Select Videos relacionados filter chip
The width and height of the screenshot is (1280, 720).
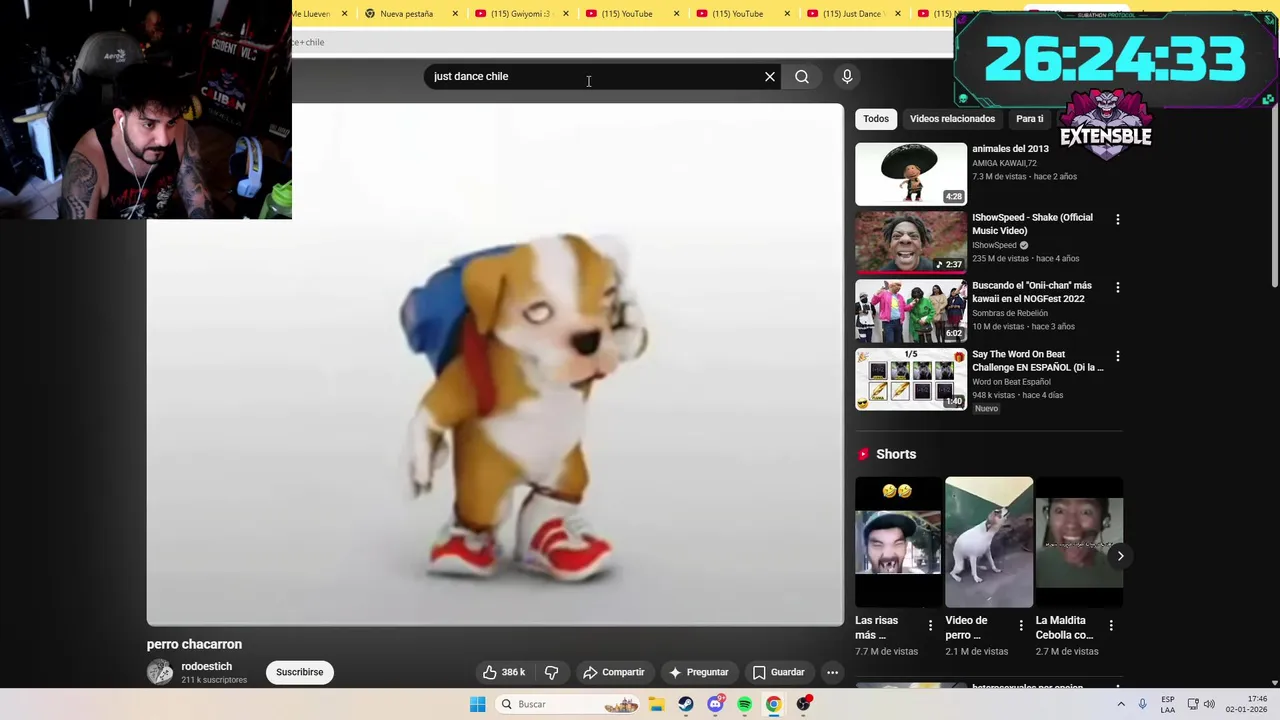pos(952,119)
